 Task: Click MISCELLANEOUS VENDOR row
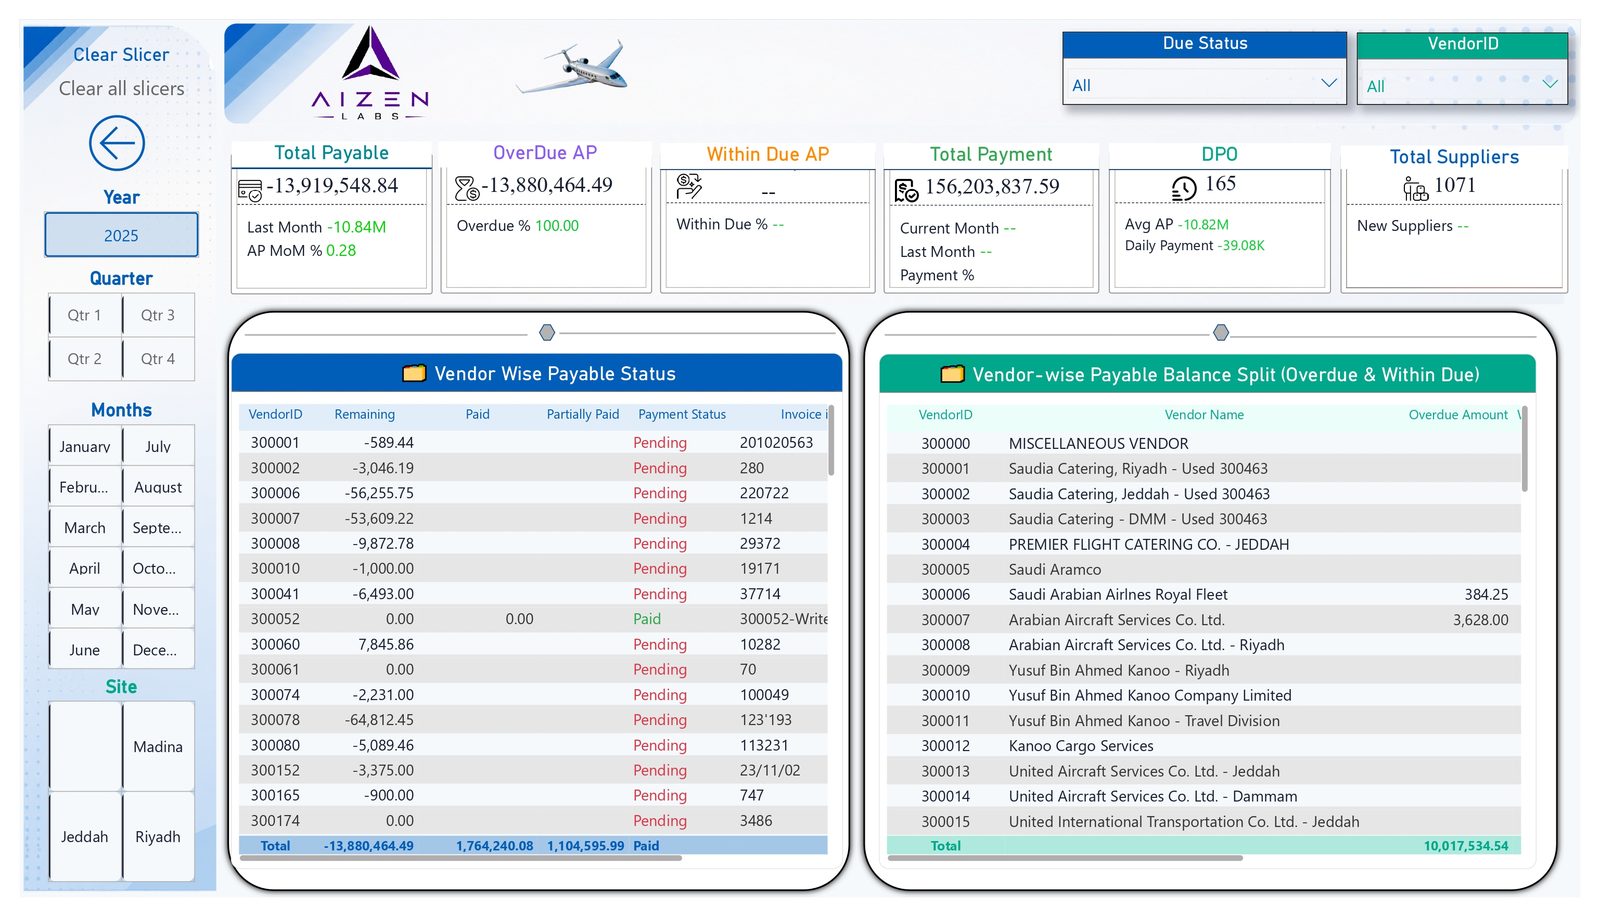pos(1204,443)
